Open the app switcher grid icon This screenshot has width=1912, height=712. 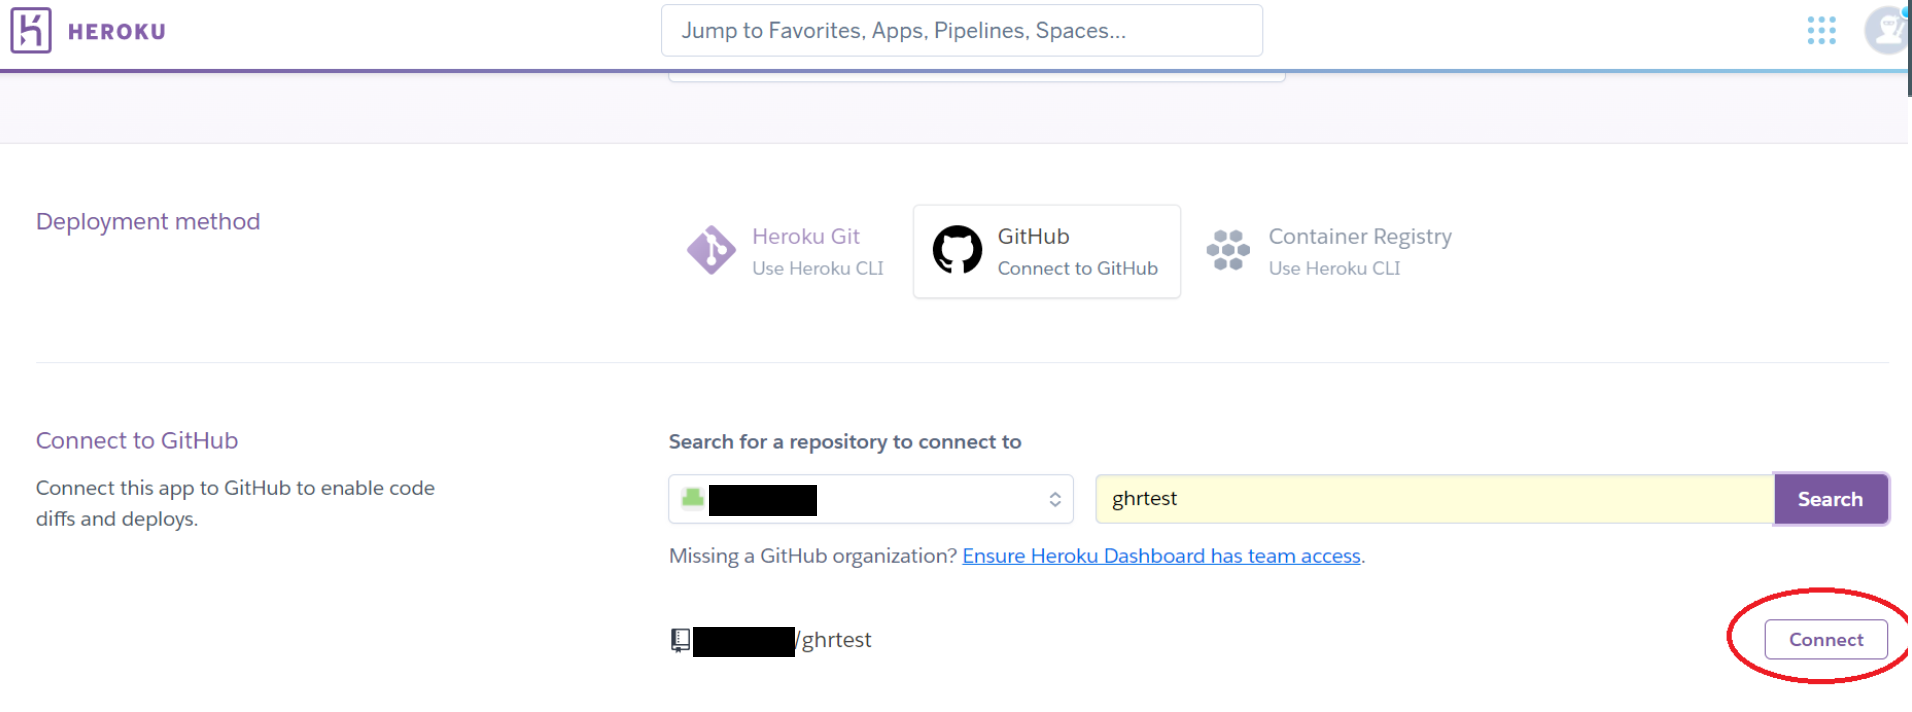pos(1821,31)
